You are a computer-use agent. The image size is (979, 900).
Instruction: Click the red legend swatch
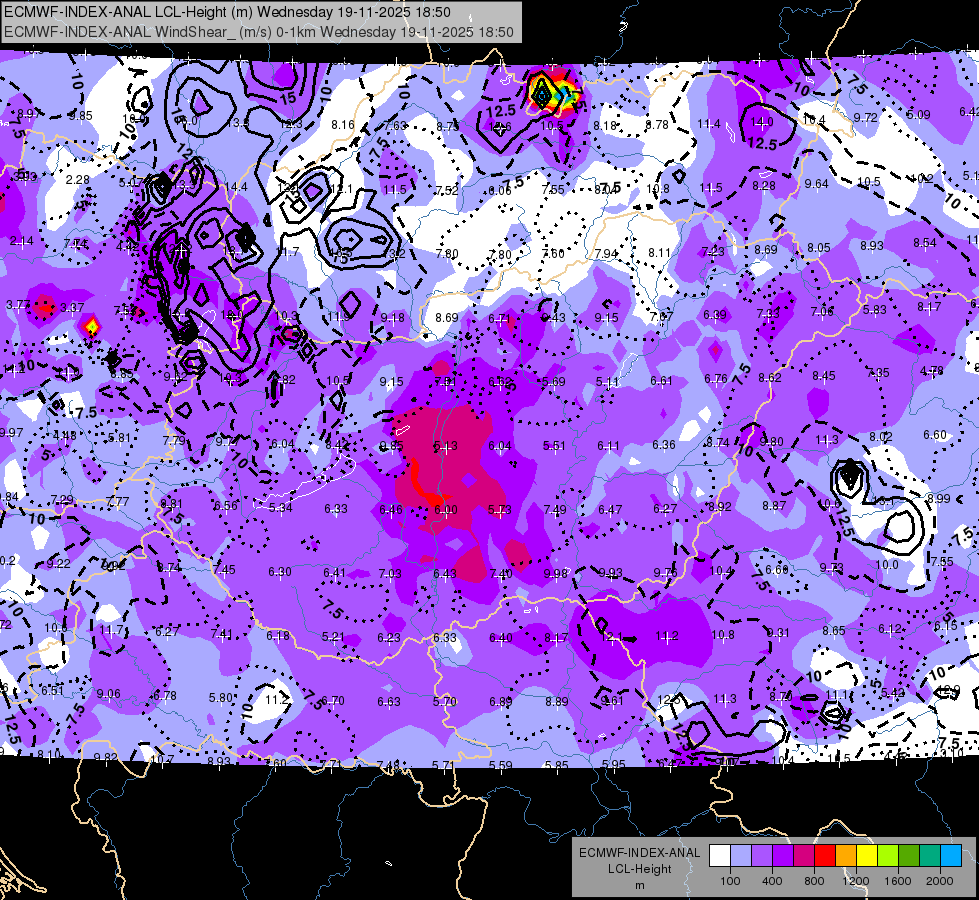pyautogui.click(x=825, y=856)
